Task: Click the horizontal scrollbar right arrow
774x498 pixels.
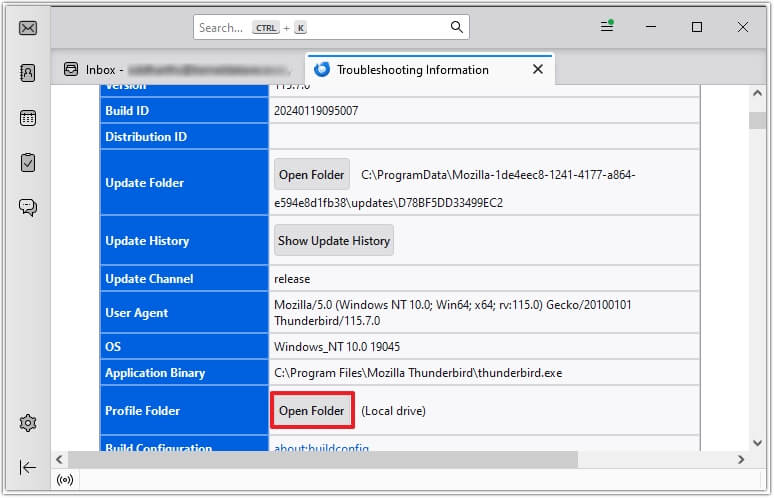Action: click(741, 460)
